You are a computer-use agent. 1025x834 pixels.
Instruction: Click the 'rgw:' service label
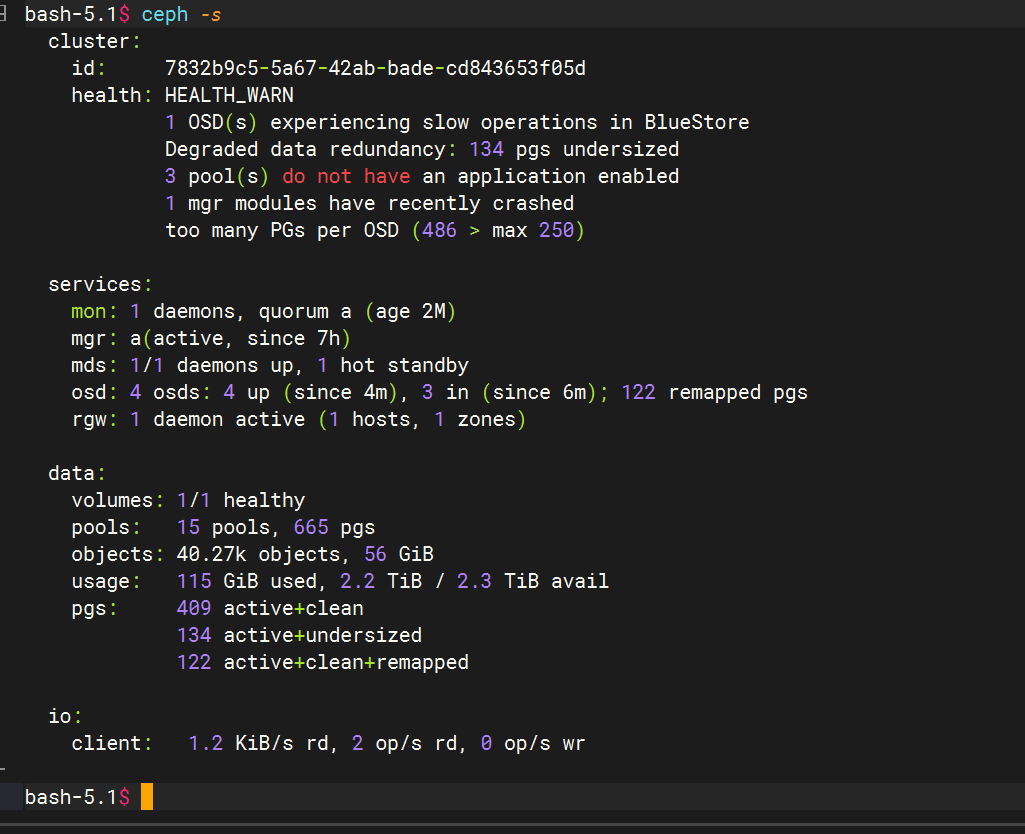(x=94, y=420)
